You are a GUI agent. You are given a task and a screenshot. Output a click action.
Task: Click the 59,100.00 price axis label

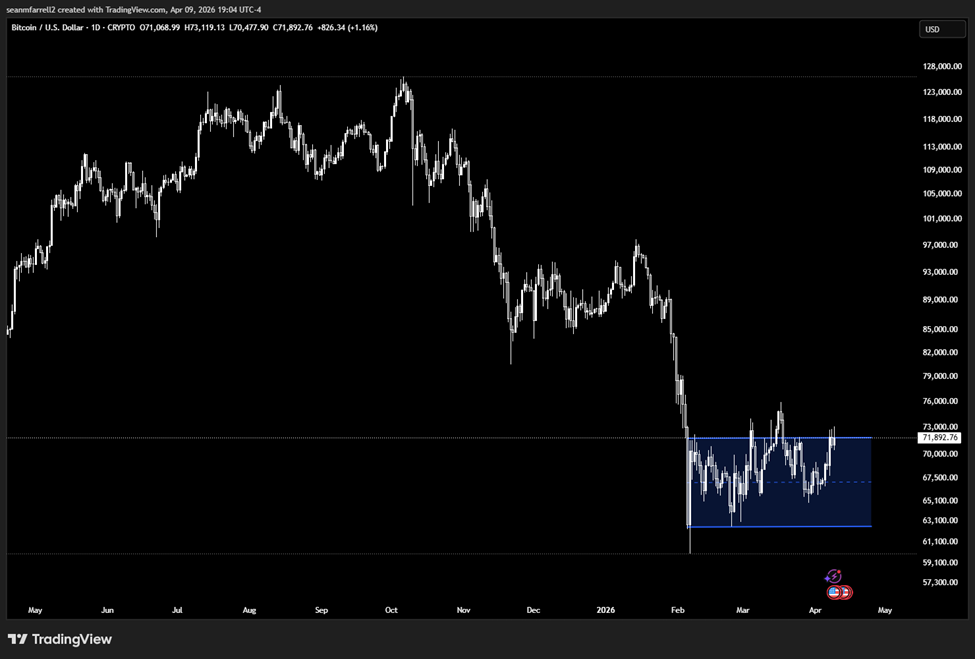pos(940,563)
